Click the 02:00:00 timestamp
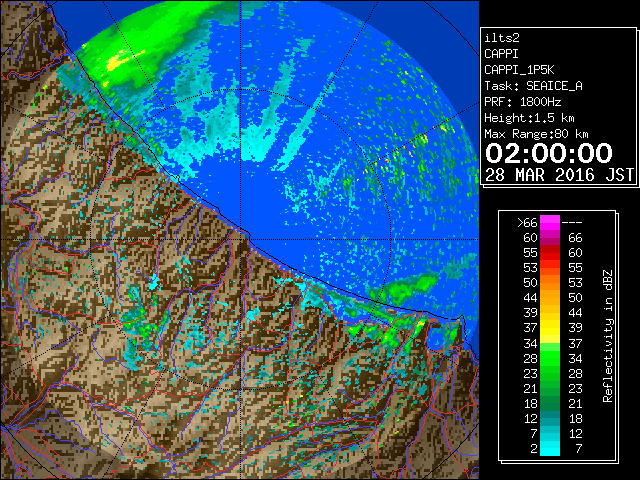The image size is (640, 480). click(549, 153)
